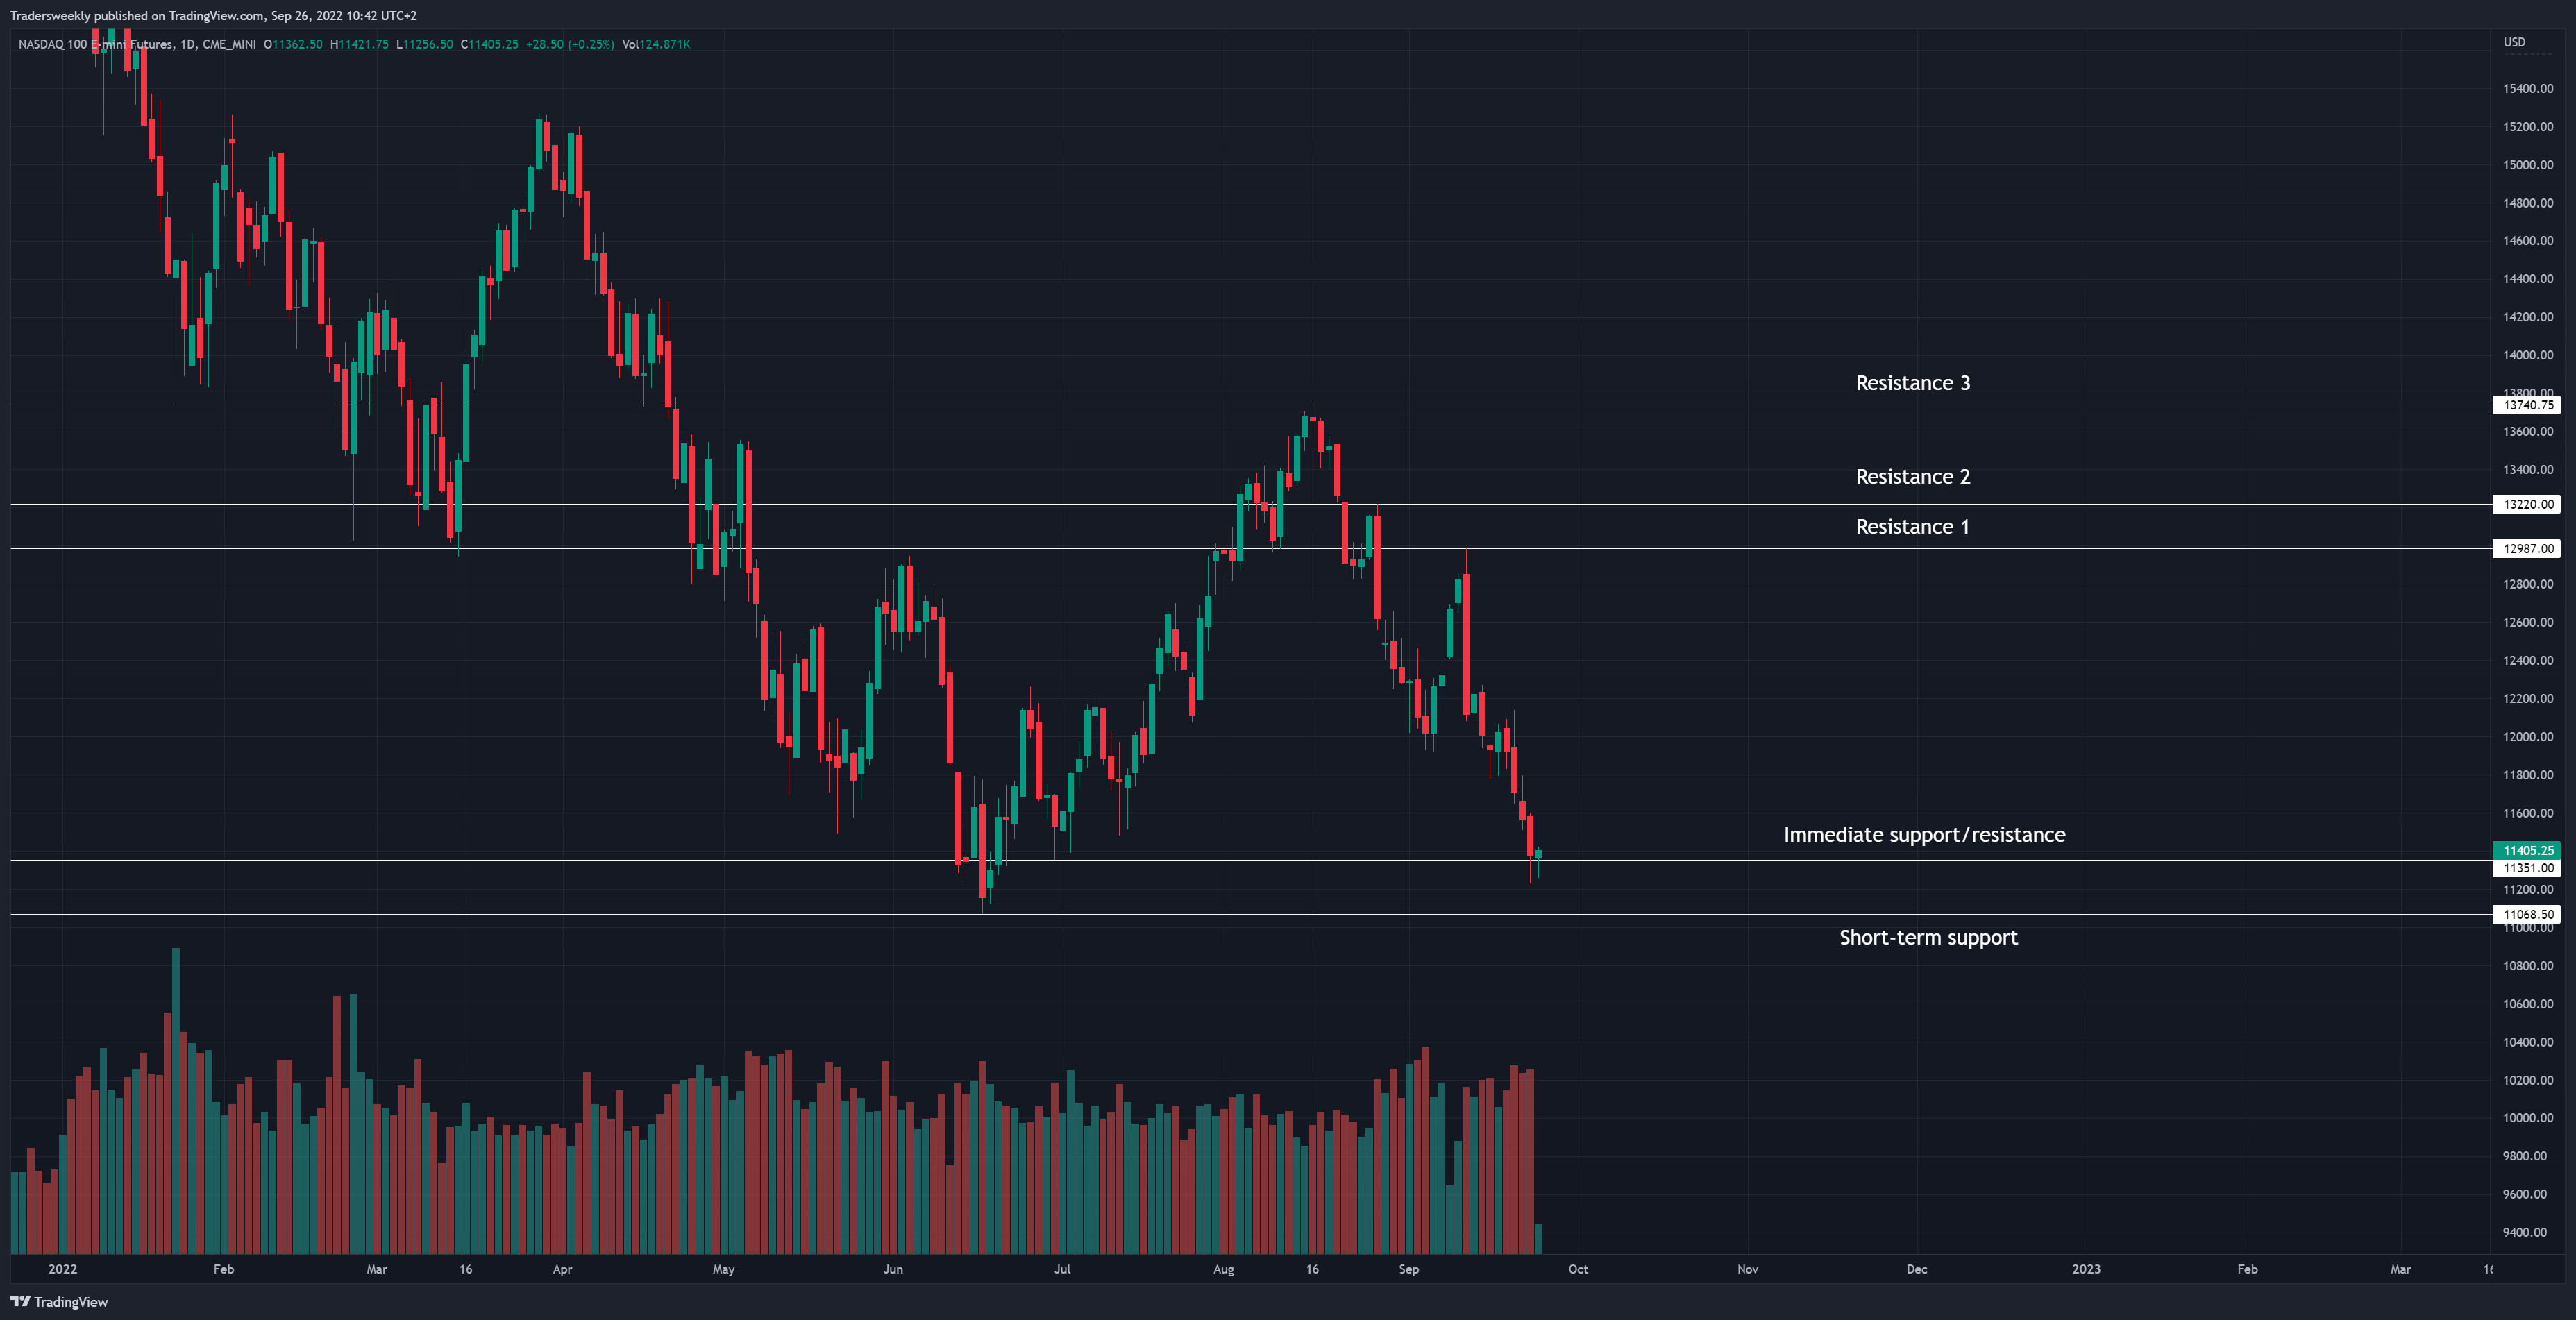Click the open price O11362.50 value
The width and height of the screenshot is (2576, 1320).
click(x=293, y=44)
